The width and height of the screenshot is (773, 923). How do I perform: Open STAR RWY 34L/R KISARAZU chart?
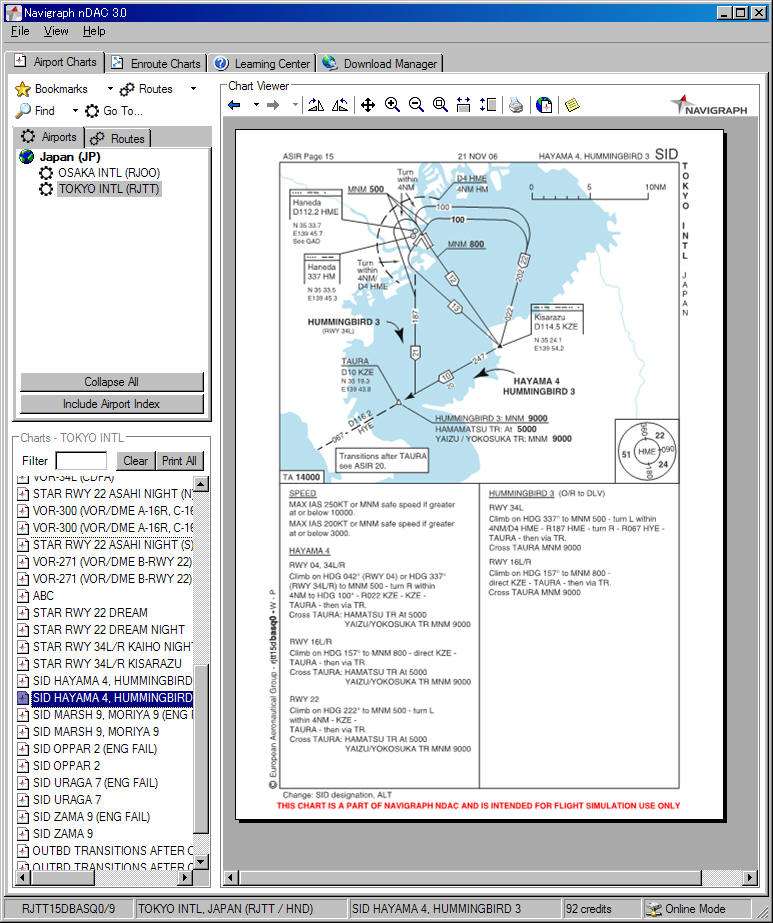(107, 664)
